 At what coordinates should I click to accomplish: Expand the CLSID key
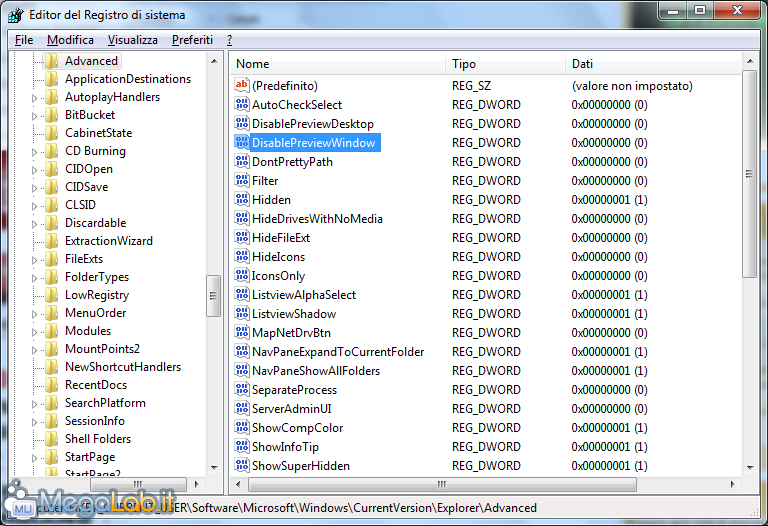tap(34, 206)
